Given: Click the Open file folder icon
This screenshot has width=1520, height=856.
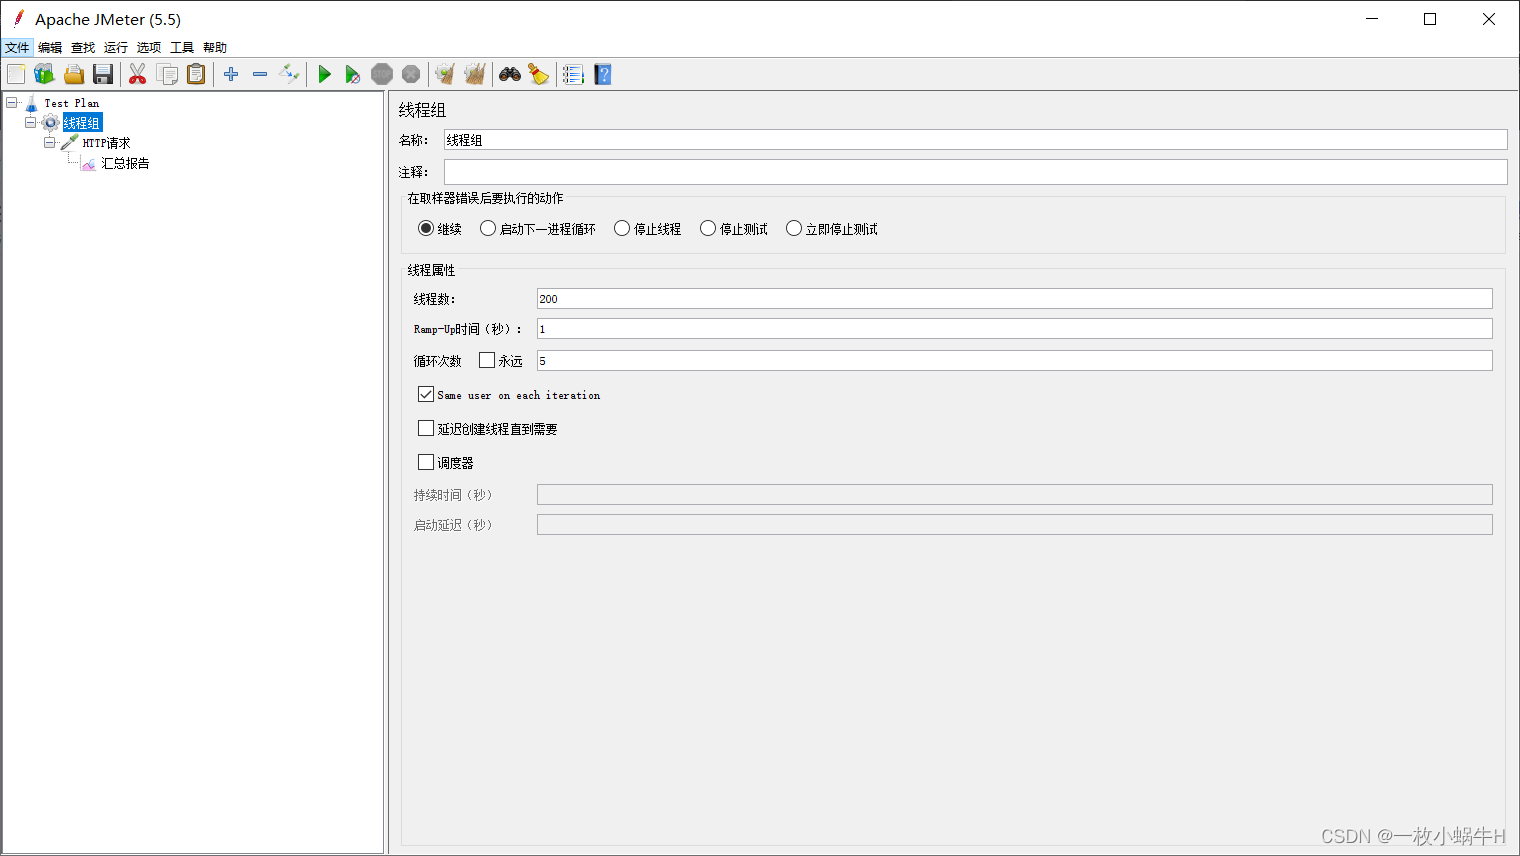Looking at the screenshot, I should [73, 74].
